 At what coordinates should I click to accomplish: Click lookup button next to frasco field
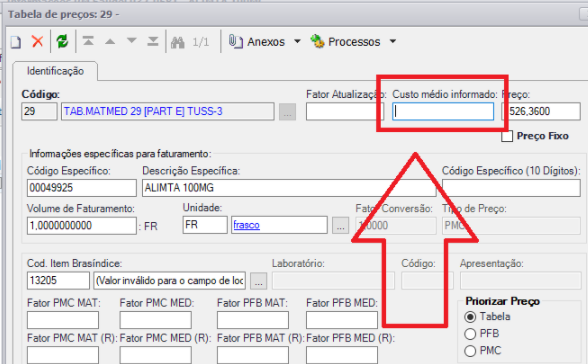tap(340, 225)
